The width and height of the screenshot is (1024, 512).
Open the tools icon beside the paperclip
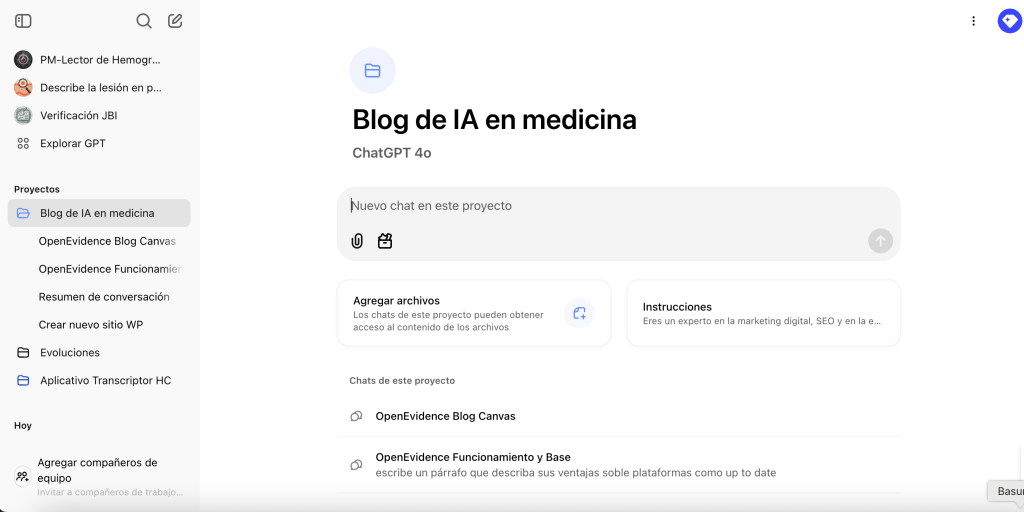[385, 241]
